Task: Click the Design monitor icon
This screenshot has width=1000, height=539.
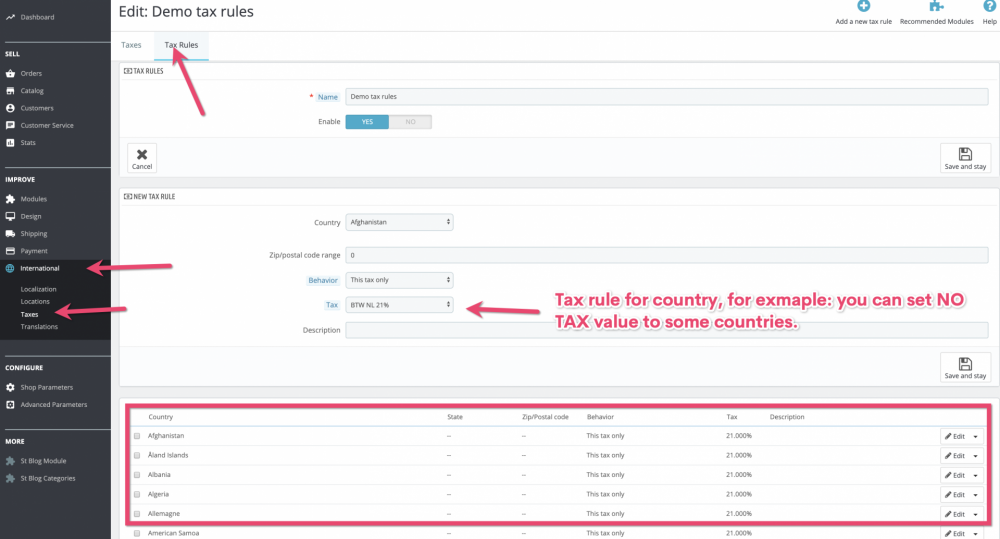Action: coord(10,216)
